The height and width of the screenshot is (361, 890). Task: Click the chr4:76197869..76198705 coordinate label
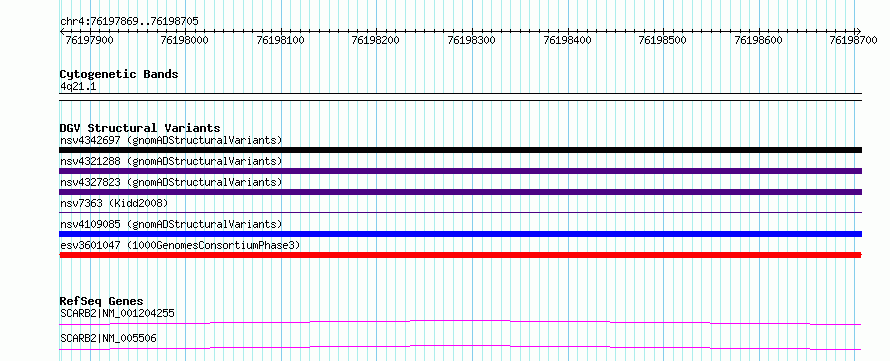click(129, 22)
